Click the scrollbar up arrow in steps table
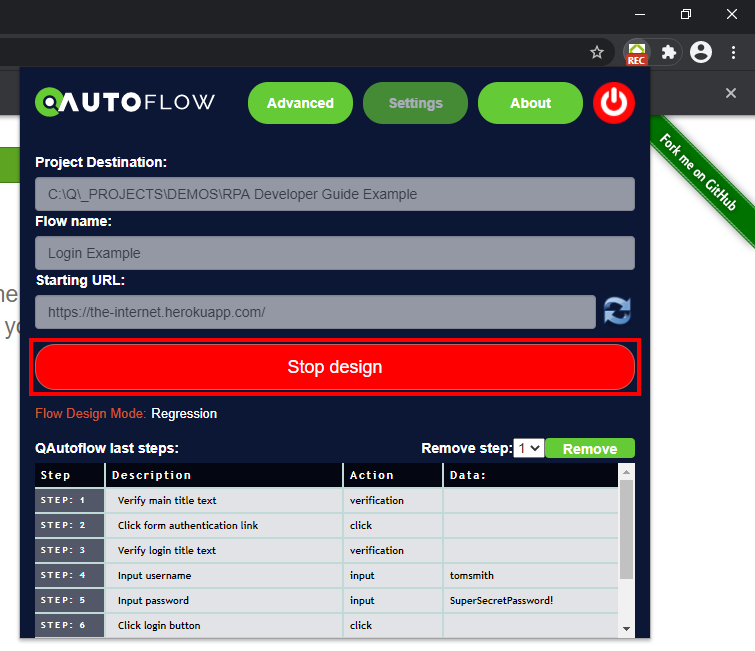755x651 pixels. pyautogui.click(x=626, y=472)
